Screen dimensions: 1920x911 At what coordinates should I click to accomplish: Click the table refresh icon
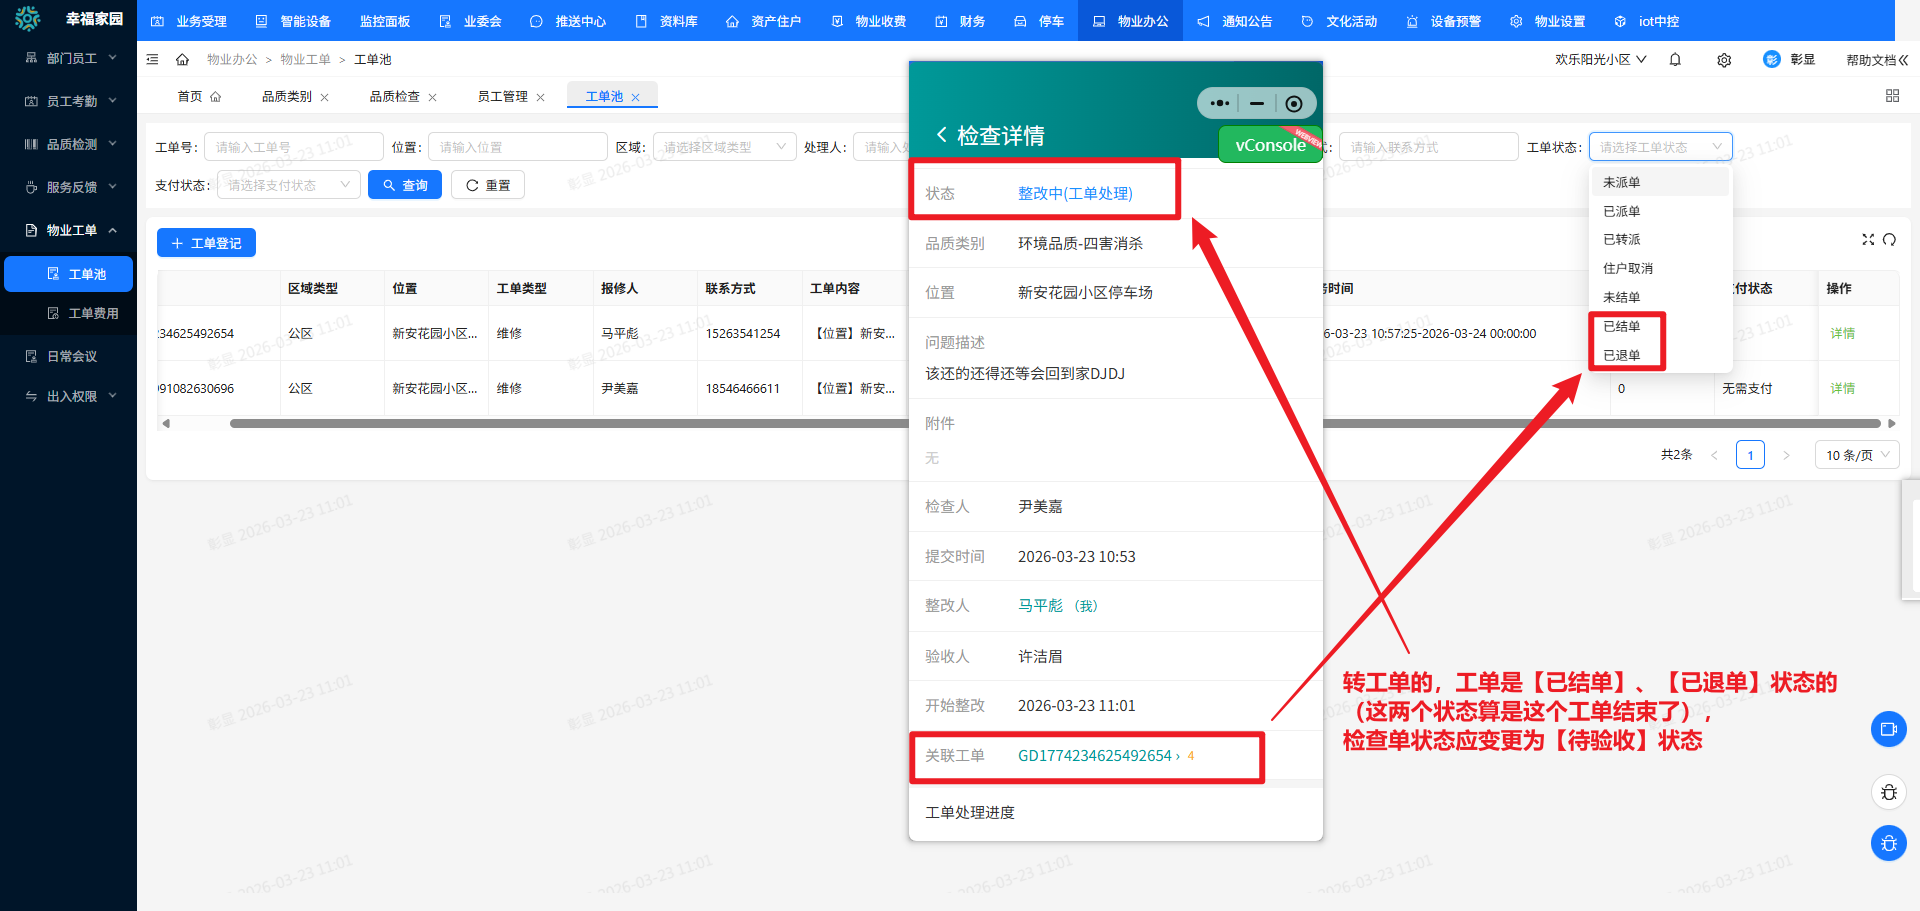(1889, 240)
